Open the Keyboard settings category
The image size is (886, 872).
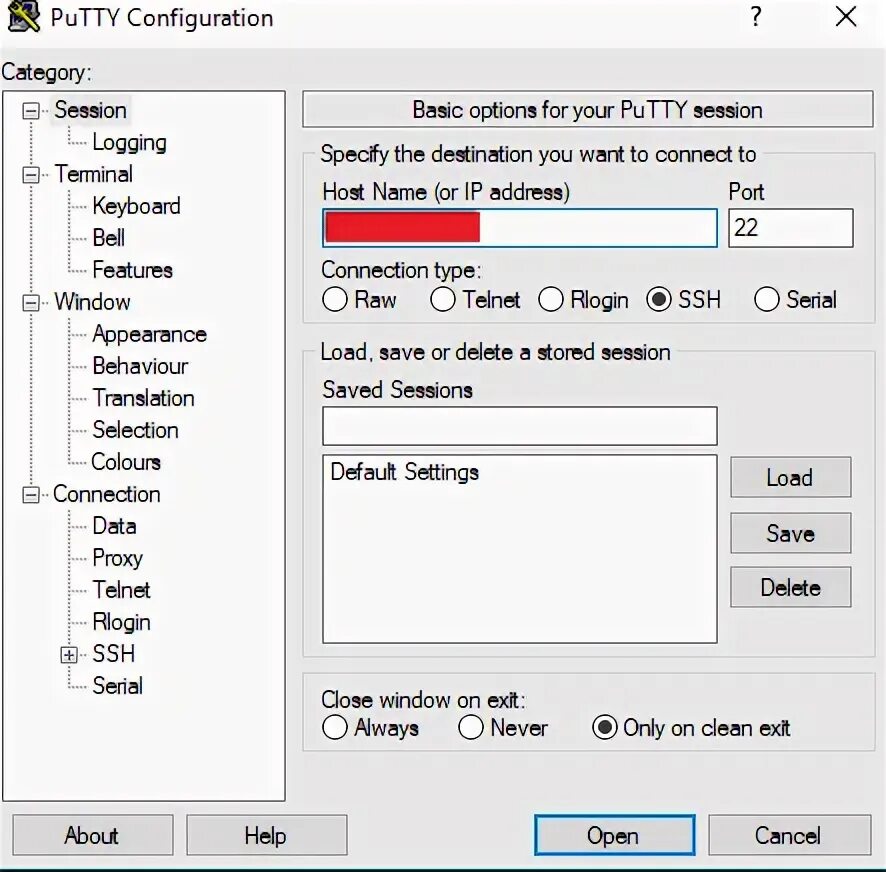click(x=136, y=206)
